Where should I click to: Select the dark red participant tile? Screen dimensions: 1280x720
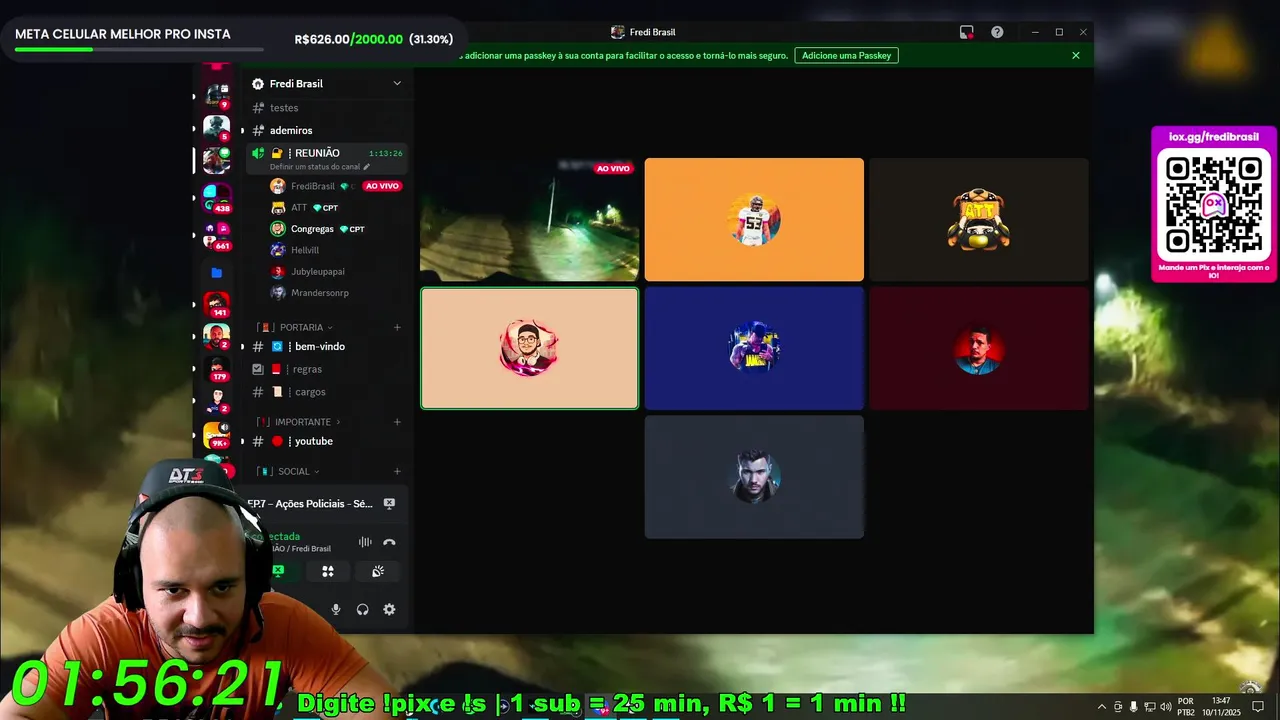click(978, 348)
